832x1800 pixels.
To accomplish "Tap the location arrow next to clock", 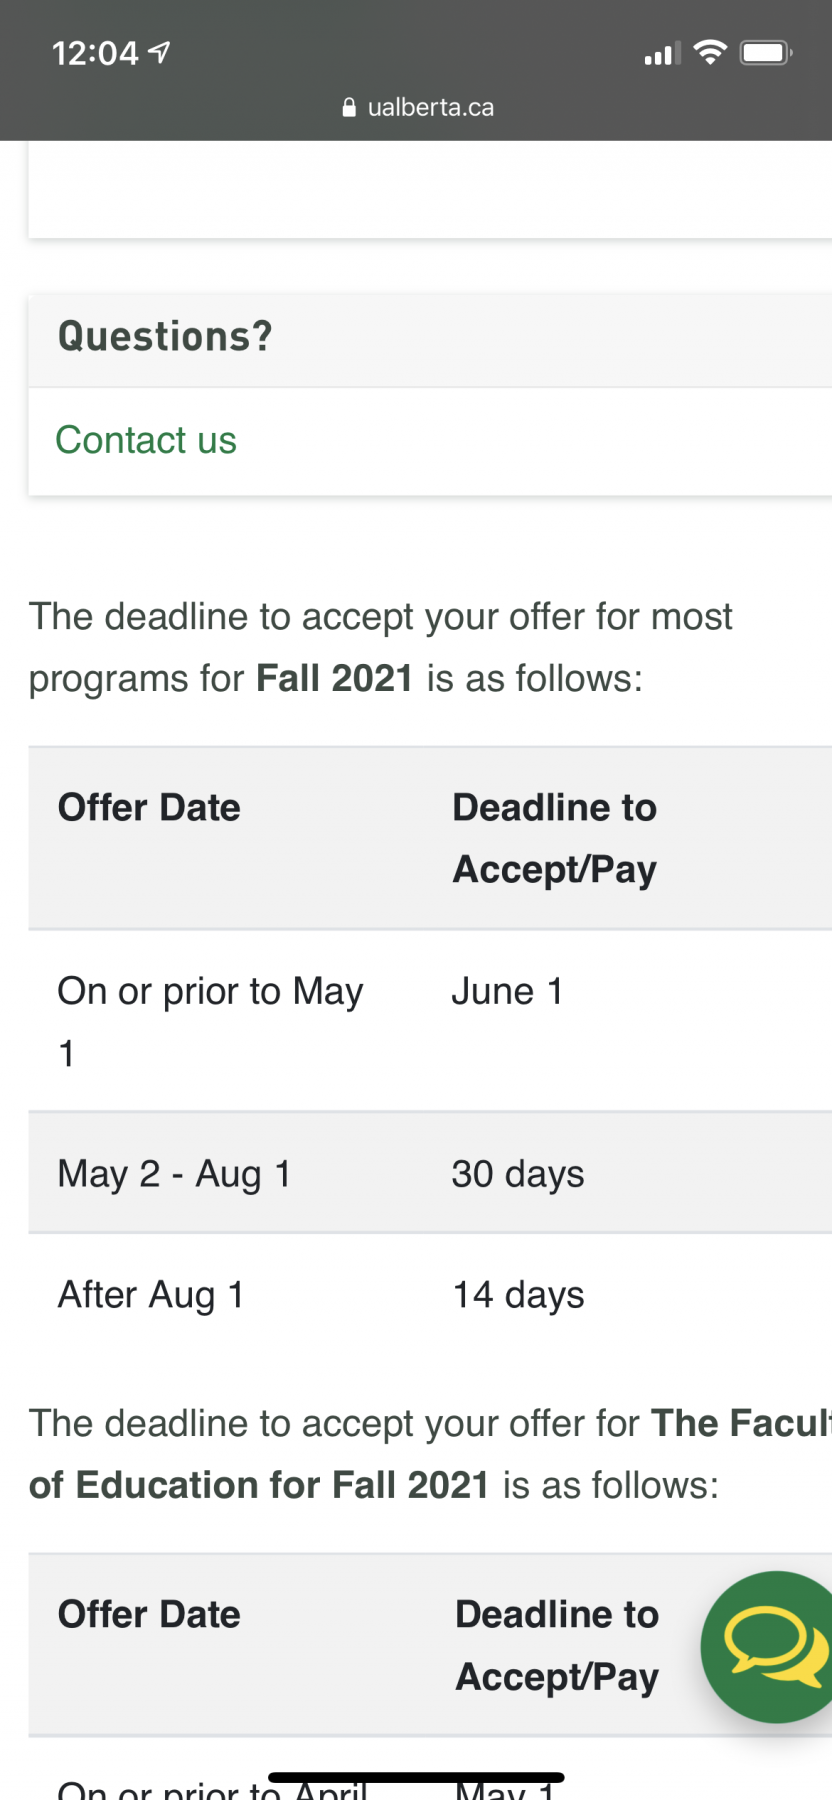I will coord(159,52).
